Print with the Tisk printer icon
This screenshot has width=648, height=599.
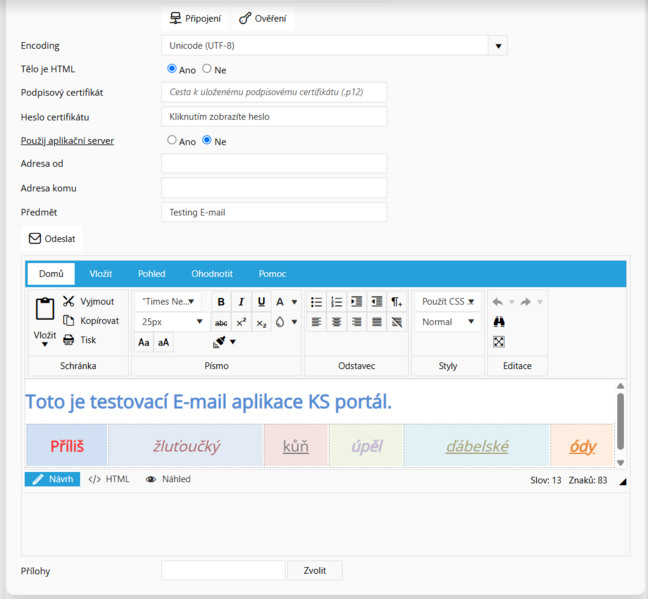[69, 340]
